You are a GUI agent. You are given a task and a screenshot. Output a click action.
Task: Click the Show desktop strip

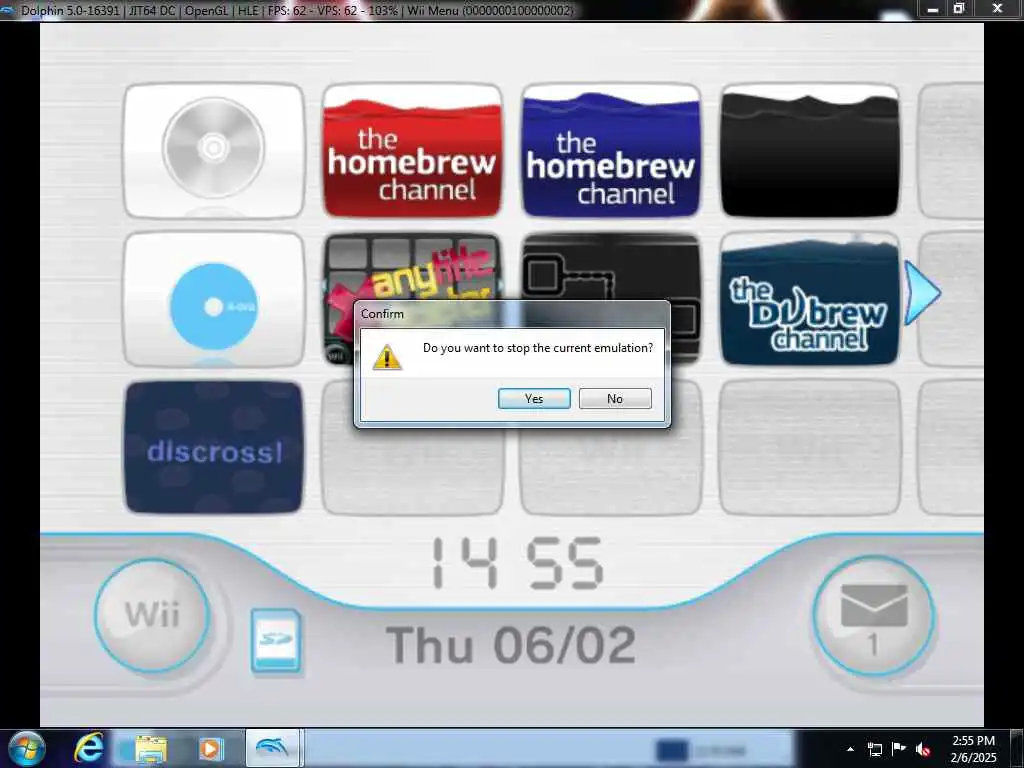tap(1017, 748)
